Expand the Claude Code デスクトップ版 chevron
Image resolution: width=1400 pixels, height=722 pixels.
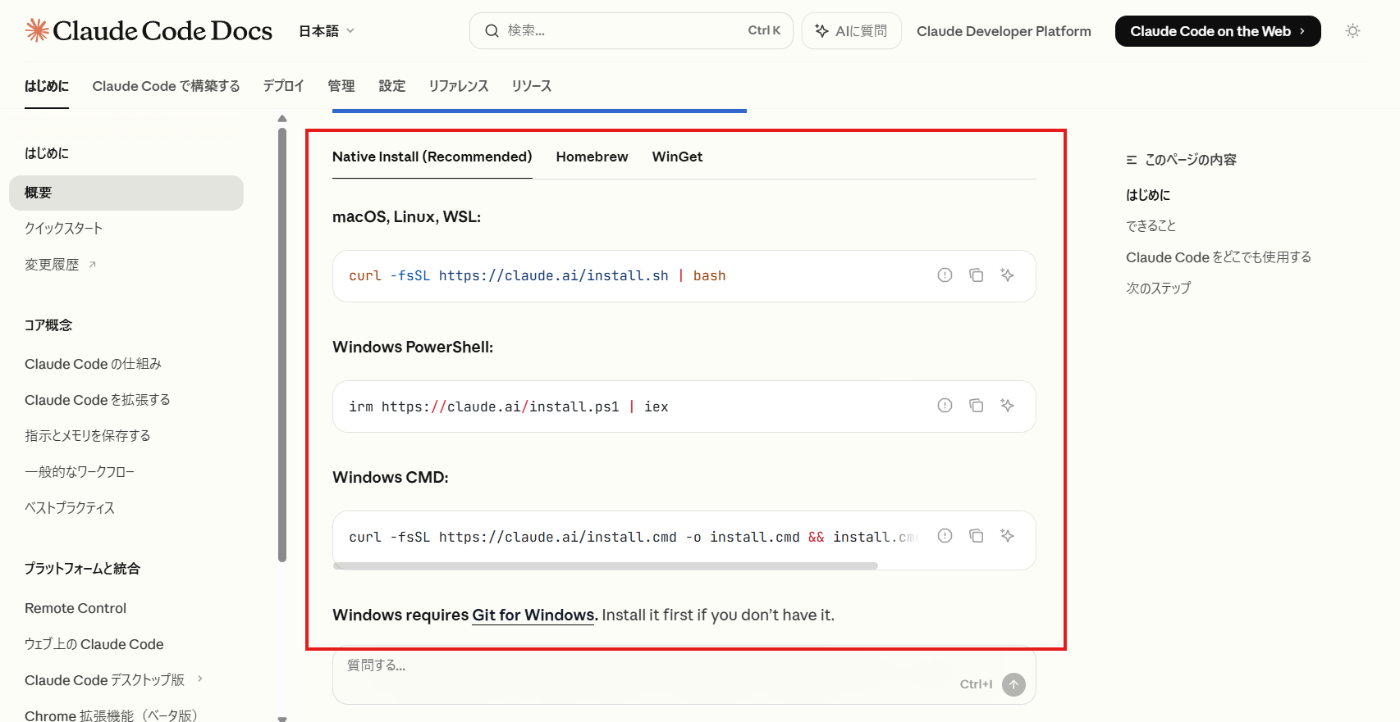(x=200, y=679)
